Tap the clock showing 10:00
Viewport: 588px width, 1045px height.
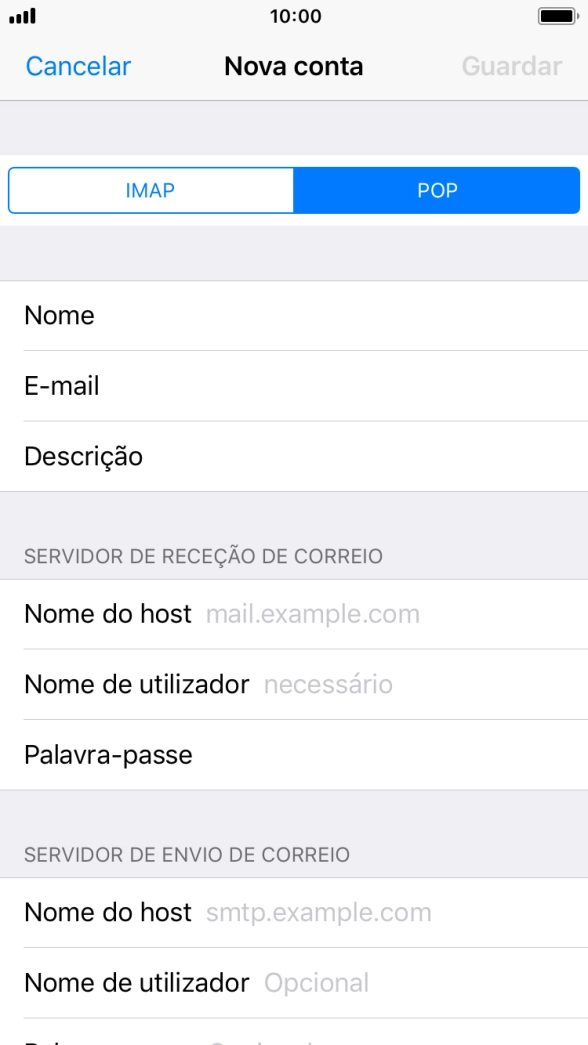pyautogui.click(x=294, y=16)
